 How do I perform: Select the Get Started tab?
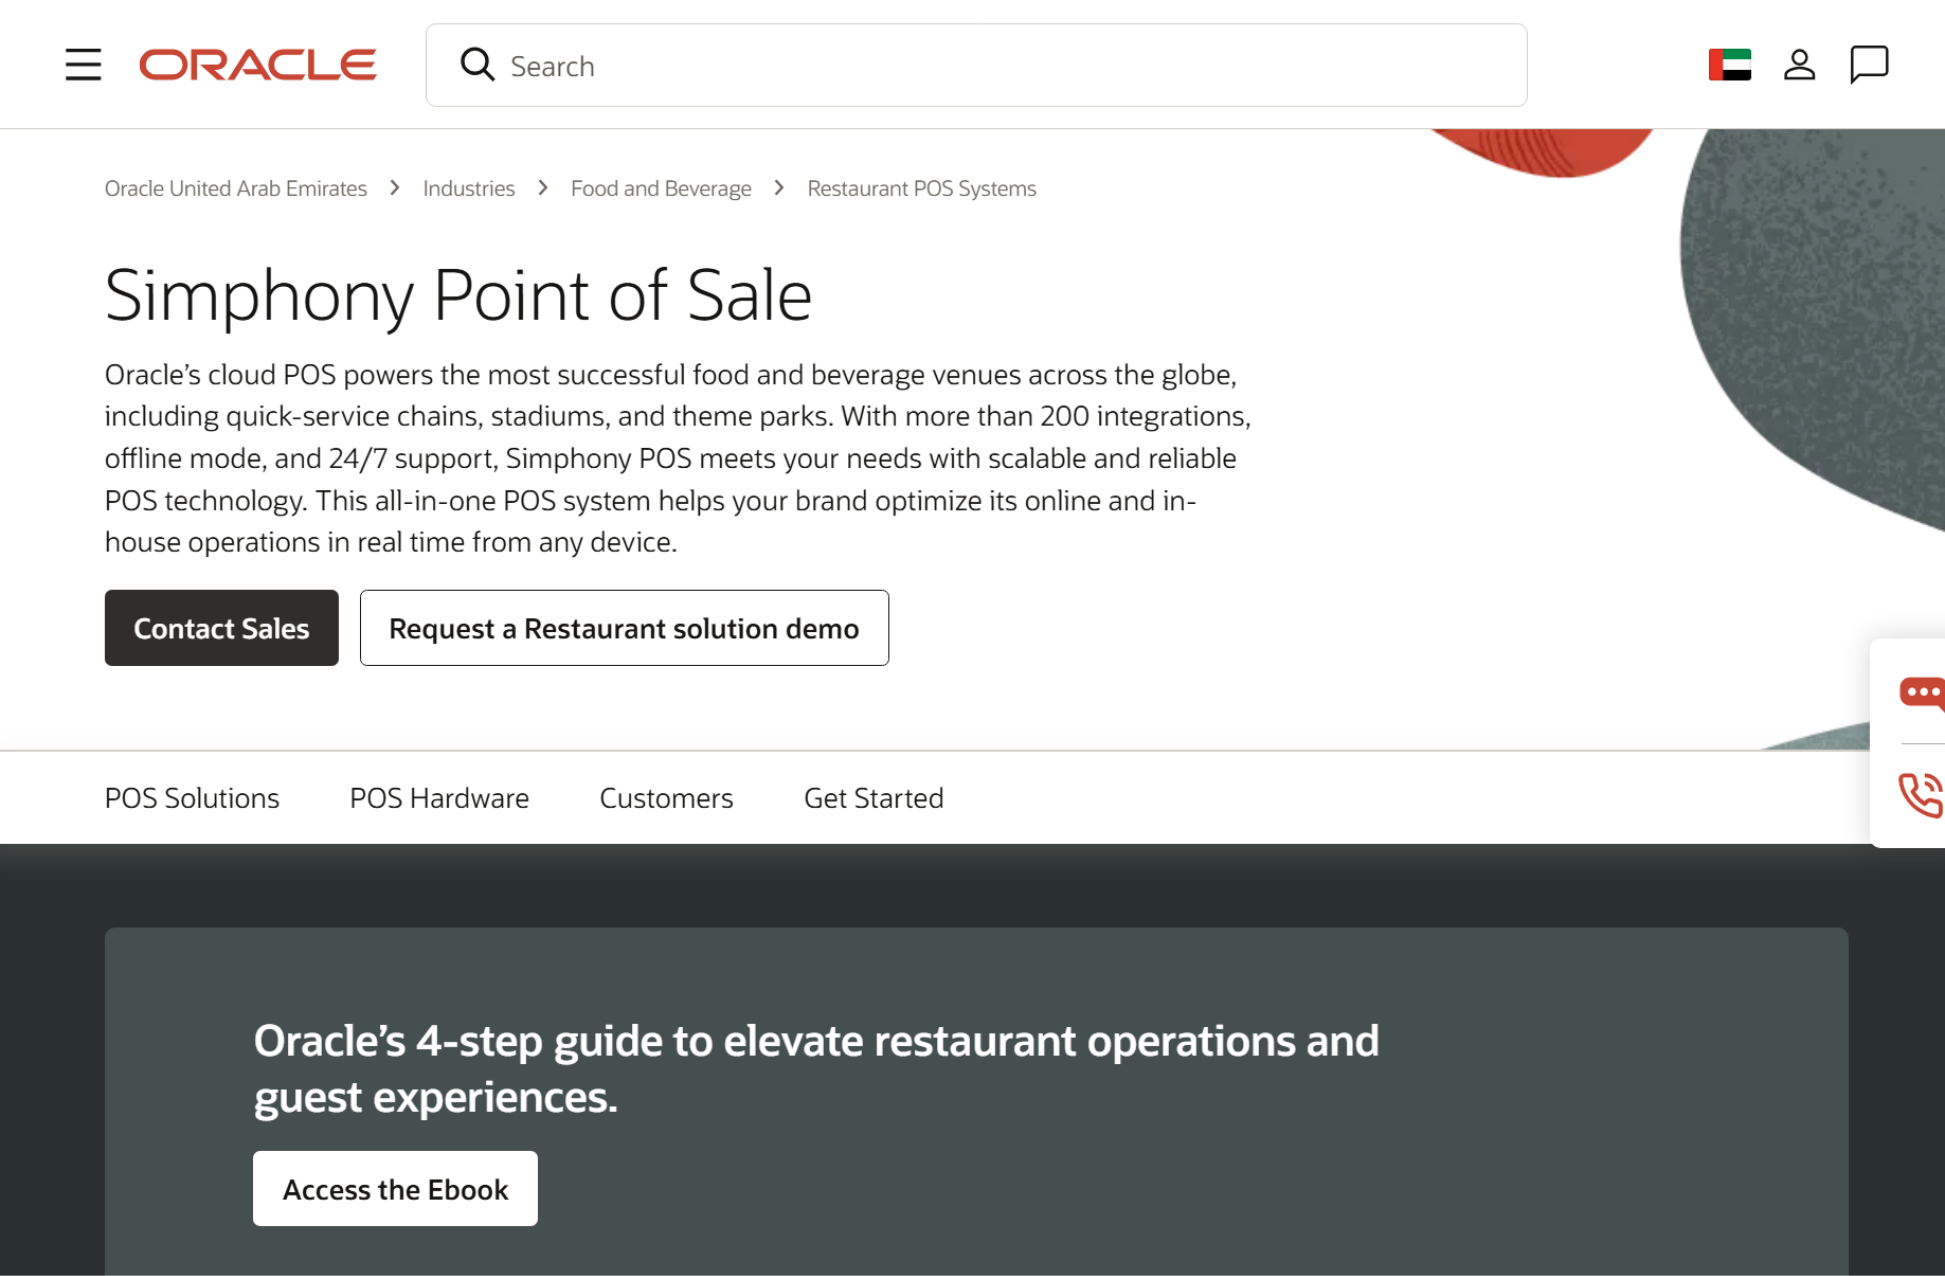coord(874,798)
